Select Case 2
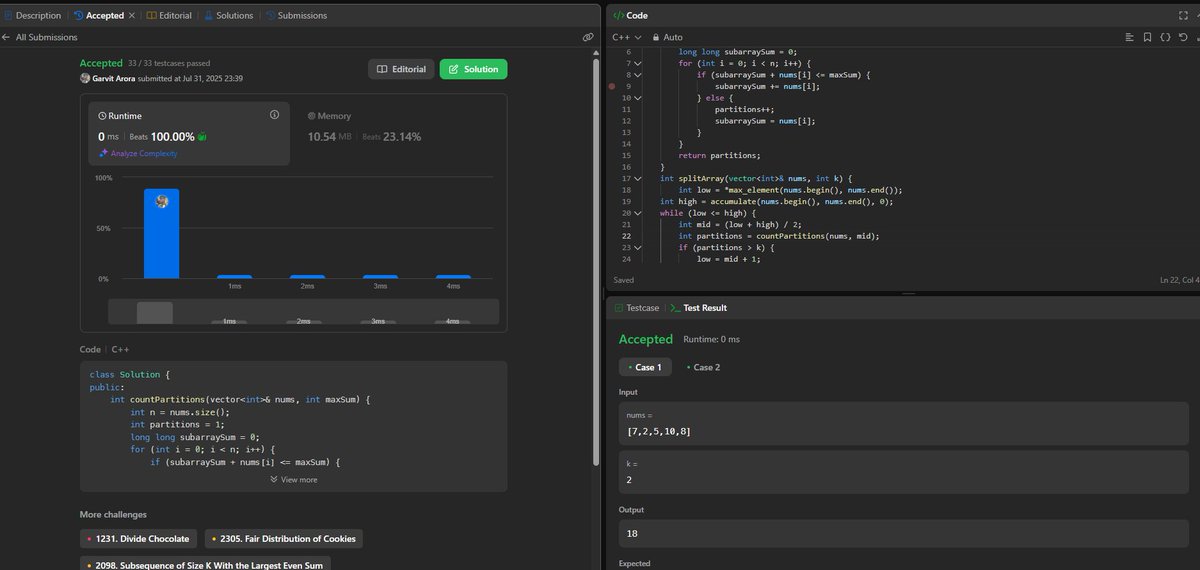This screenshot has width=1200, height=570. (703, 367)
